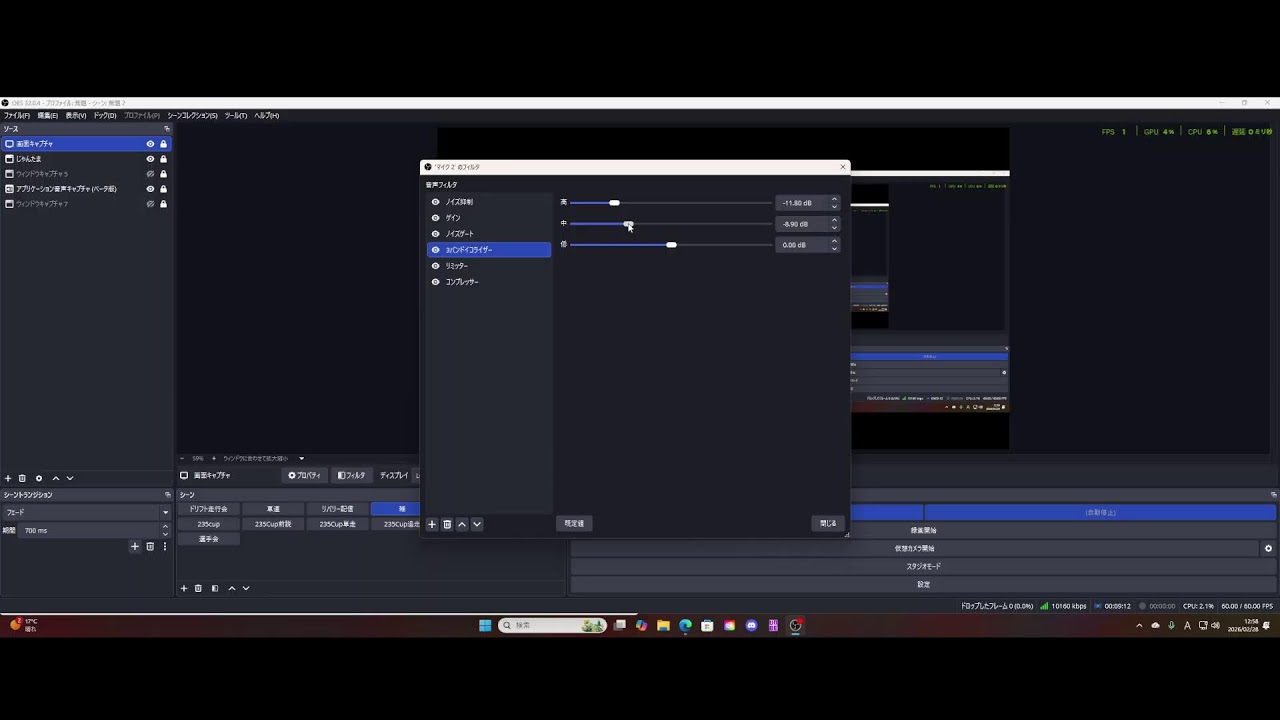Toggle visibility of the ゲイン filter
This screenshot has height=720, width=1280.
tap(435, 218)
